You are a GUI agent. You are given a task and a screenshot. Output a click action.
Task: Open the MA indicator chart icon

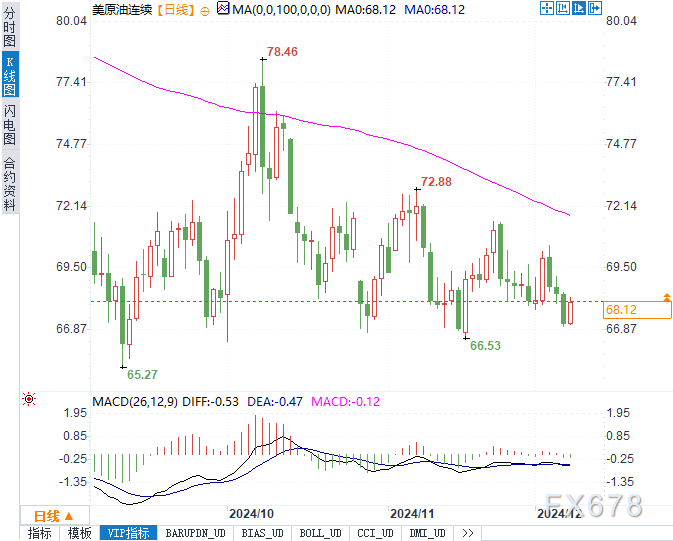tap(223, 8)
